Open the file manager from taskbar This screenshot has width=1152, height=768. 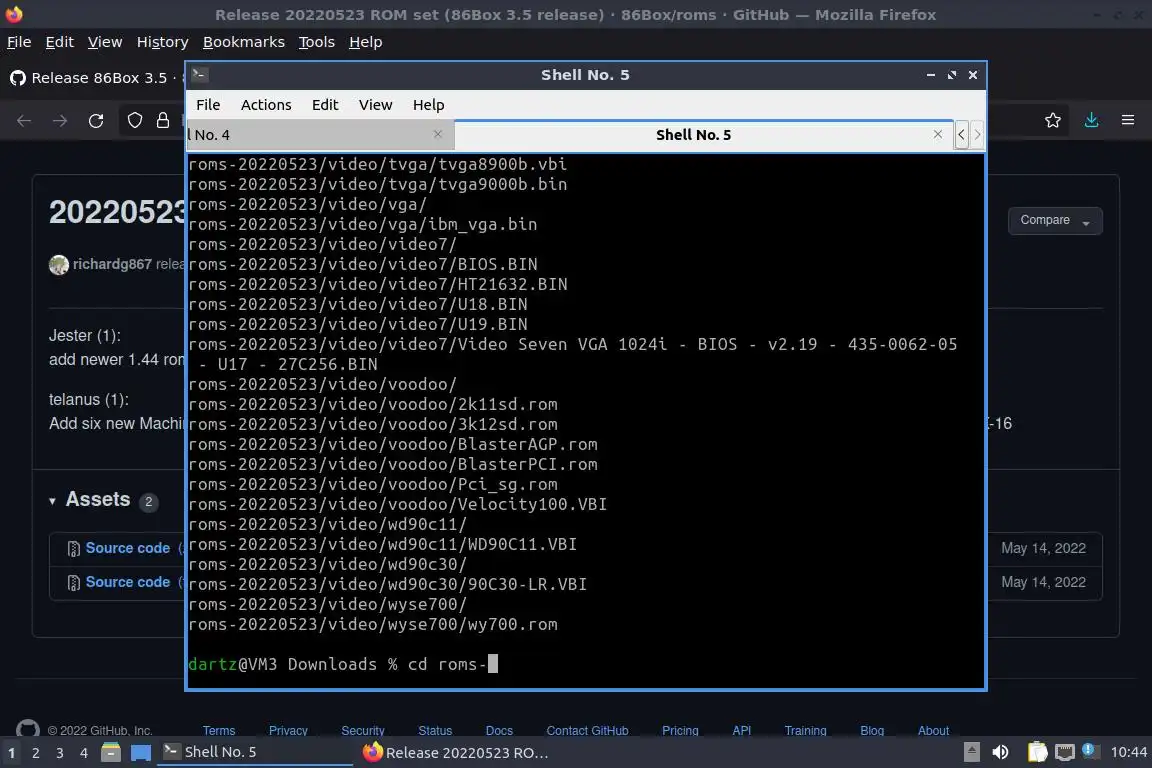point(111,753)
